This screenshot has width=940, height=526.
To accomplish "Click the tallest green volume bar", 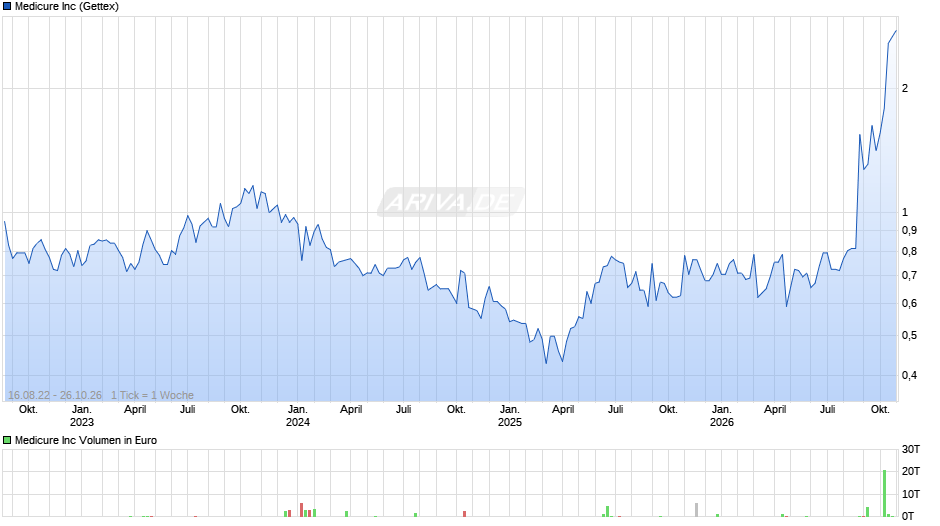I will (x=884, y=493).
